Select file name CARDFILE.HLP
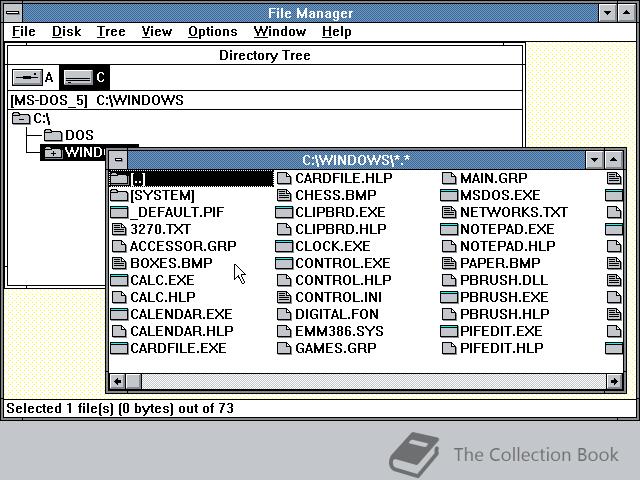 [344, 178]
